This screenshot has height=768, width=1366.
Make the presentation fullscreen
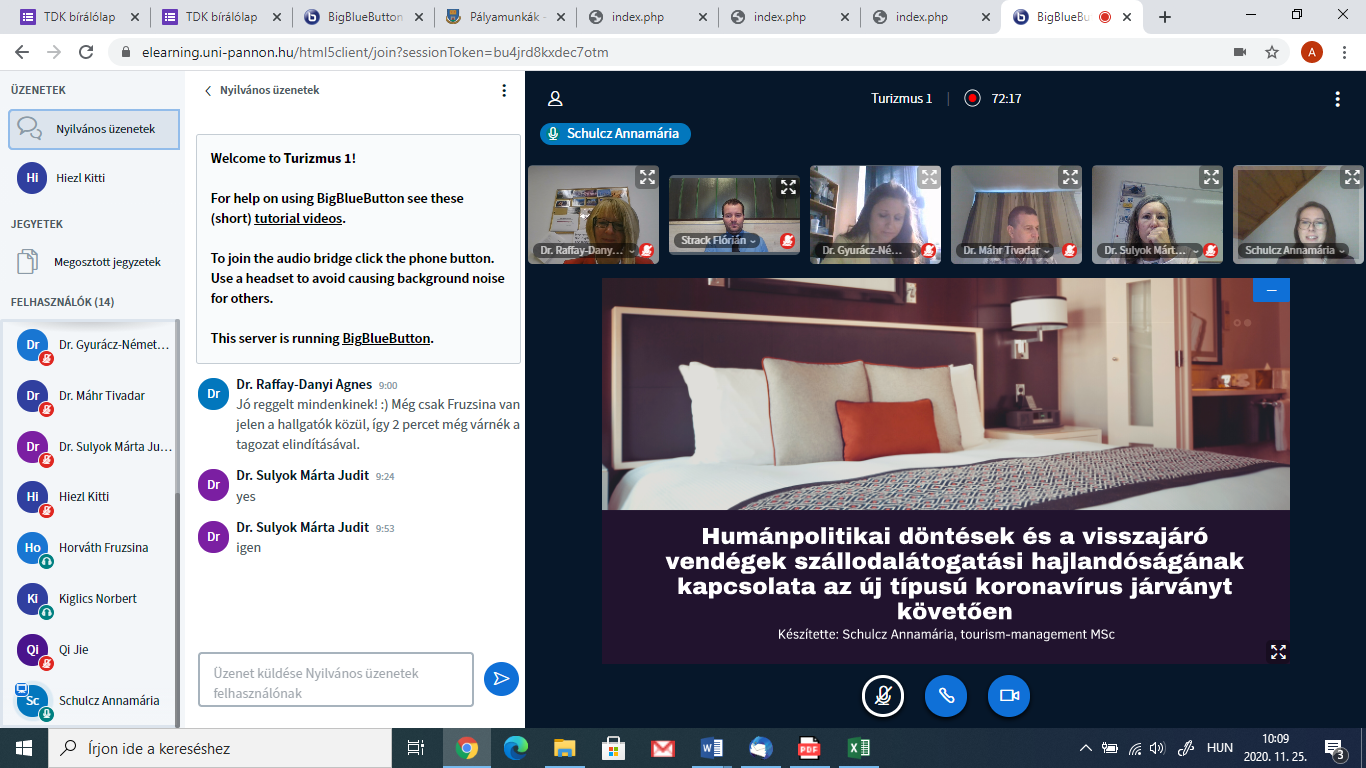[1277, 651]
